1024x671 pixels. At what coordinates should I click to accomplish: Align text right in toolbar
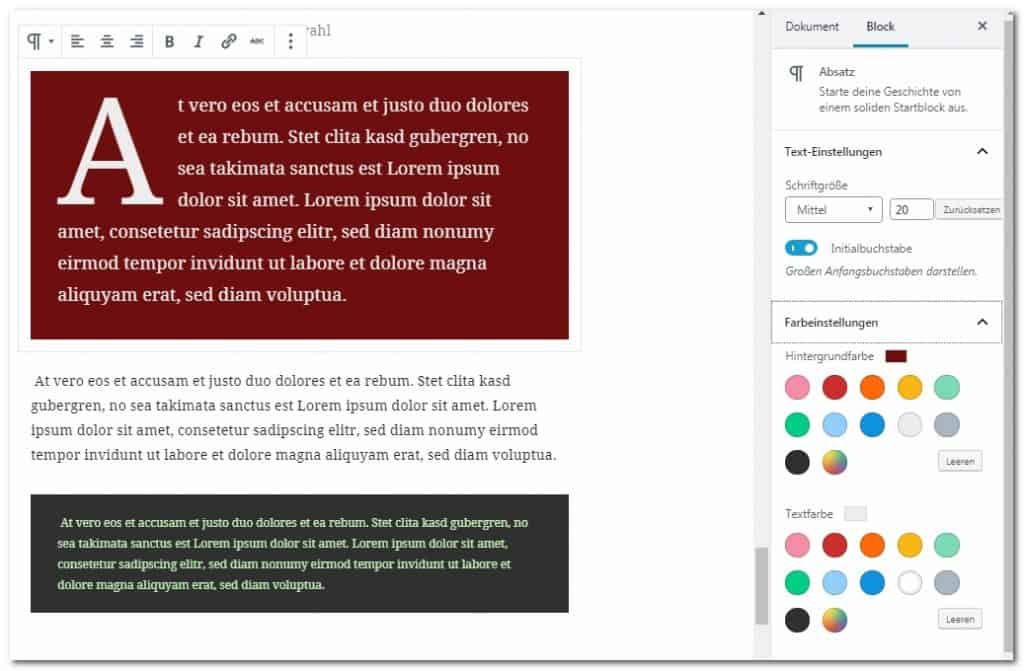click(x=136, y=42)
